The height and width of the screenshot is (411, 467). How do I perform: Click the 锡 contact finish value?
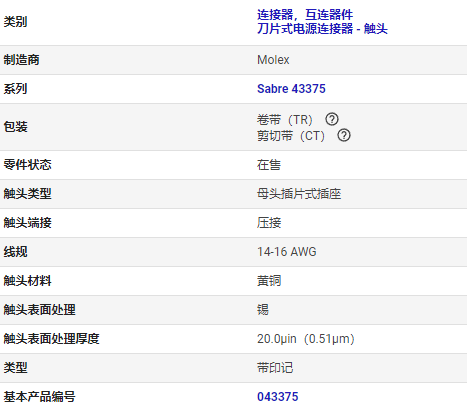tap(263, 310)
